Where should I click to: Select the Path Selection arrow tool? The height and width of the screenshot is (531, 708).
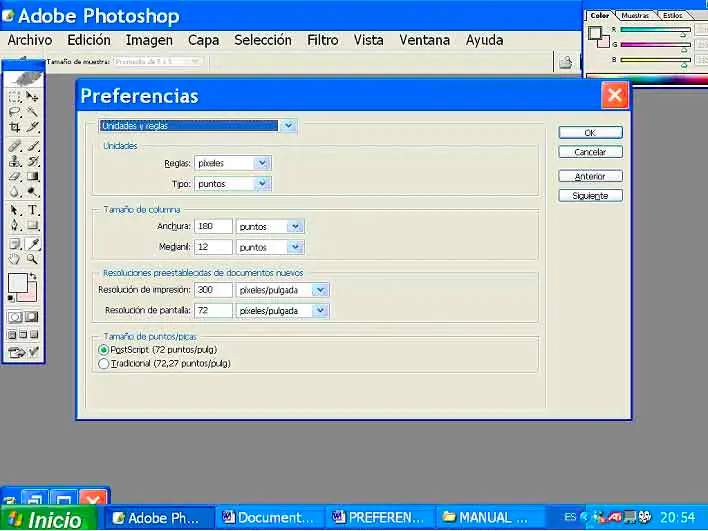[14, 210]
